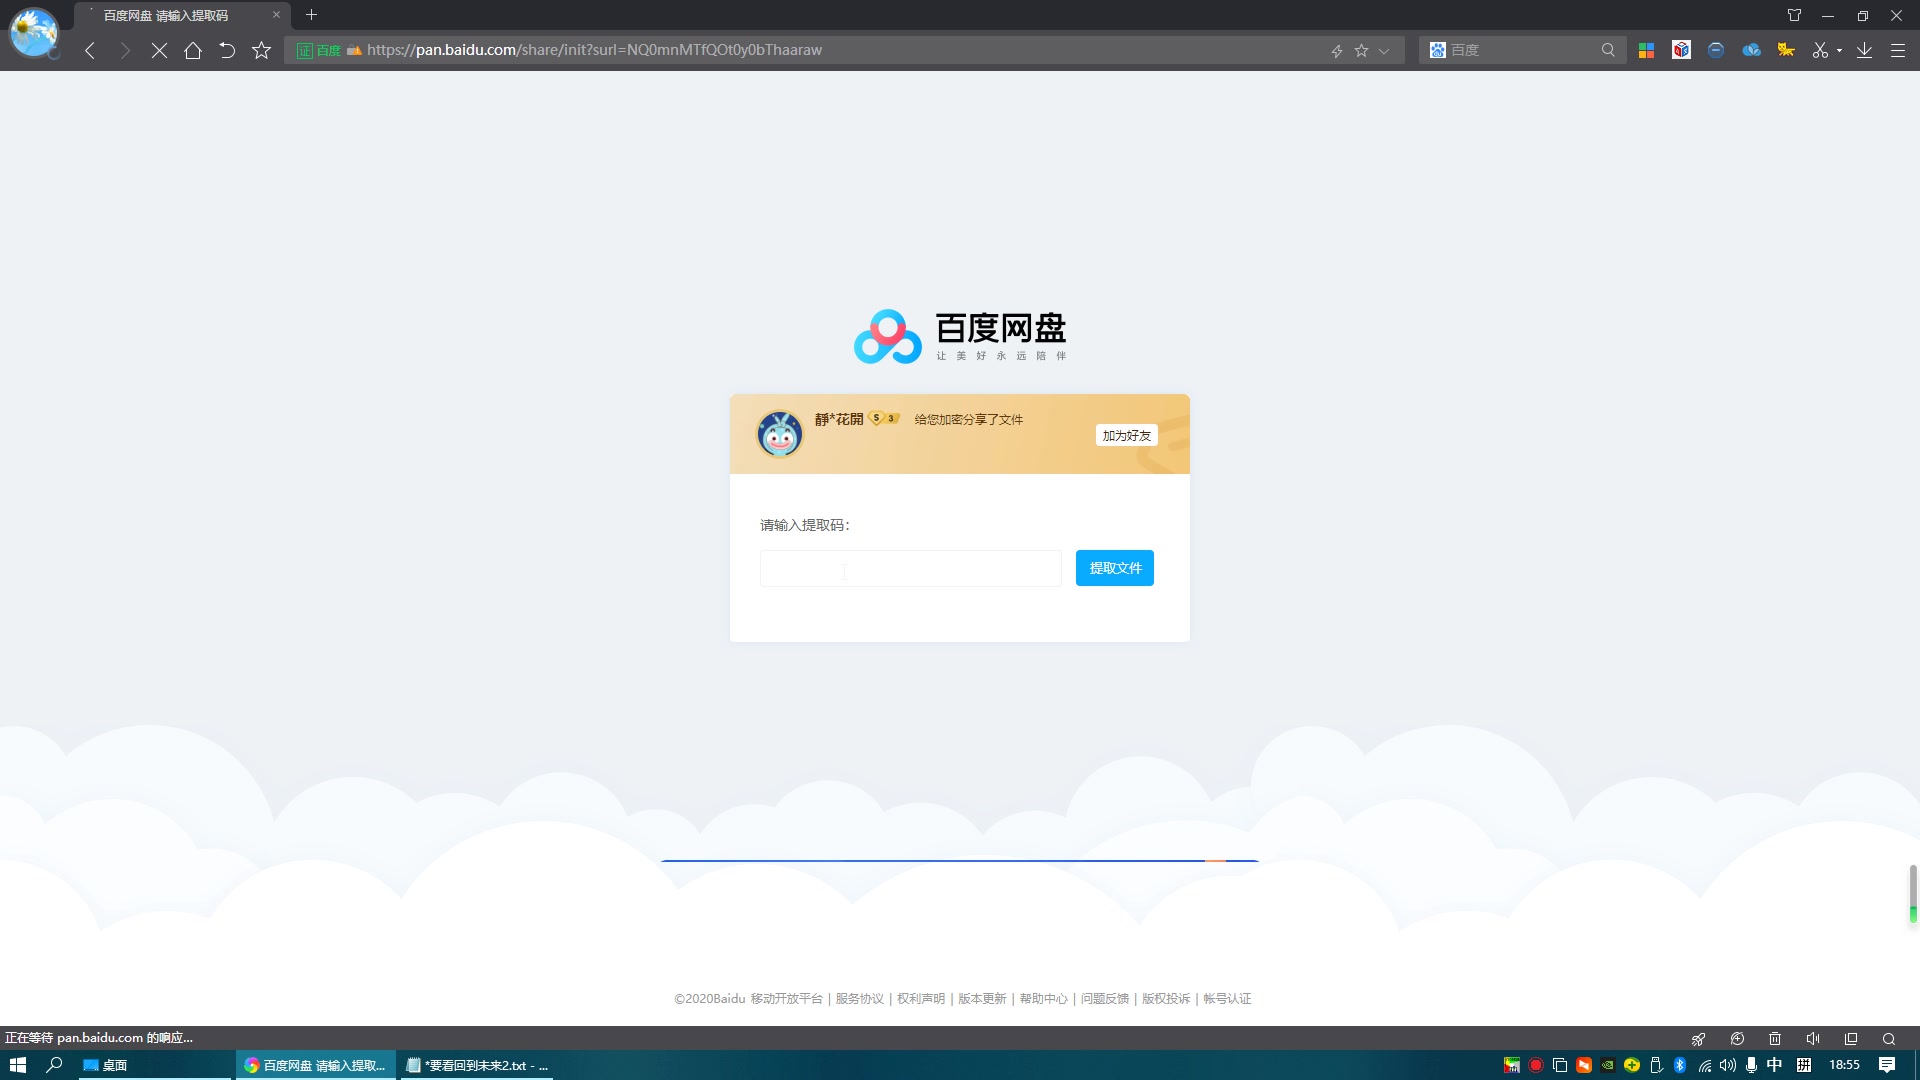This screenshot has height=1080, width=1920.
Task: Click the status bar zoom magnifier icon
Action: (1889, 1038)
